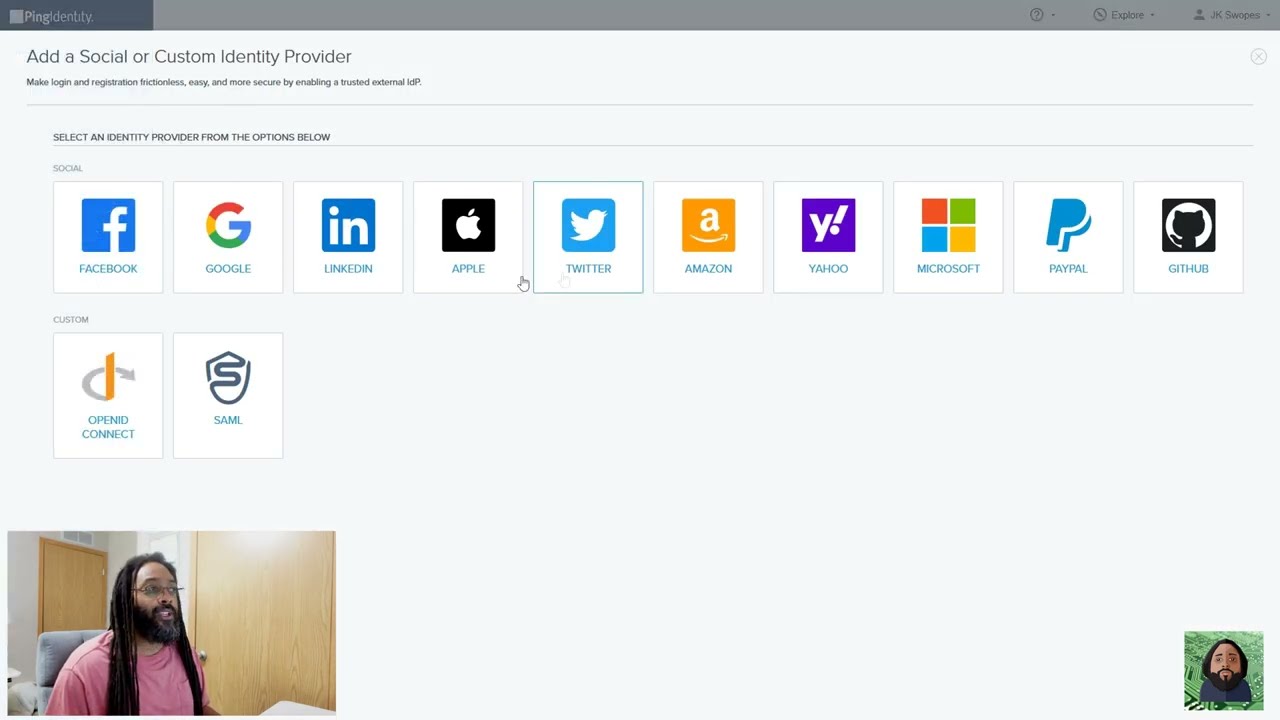The image size is (1280, 720).
Task: Select the Facebook identity provider tile
Action: click(x=108, y=237)
